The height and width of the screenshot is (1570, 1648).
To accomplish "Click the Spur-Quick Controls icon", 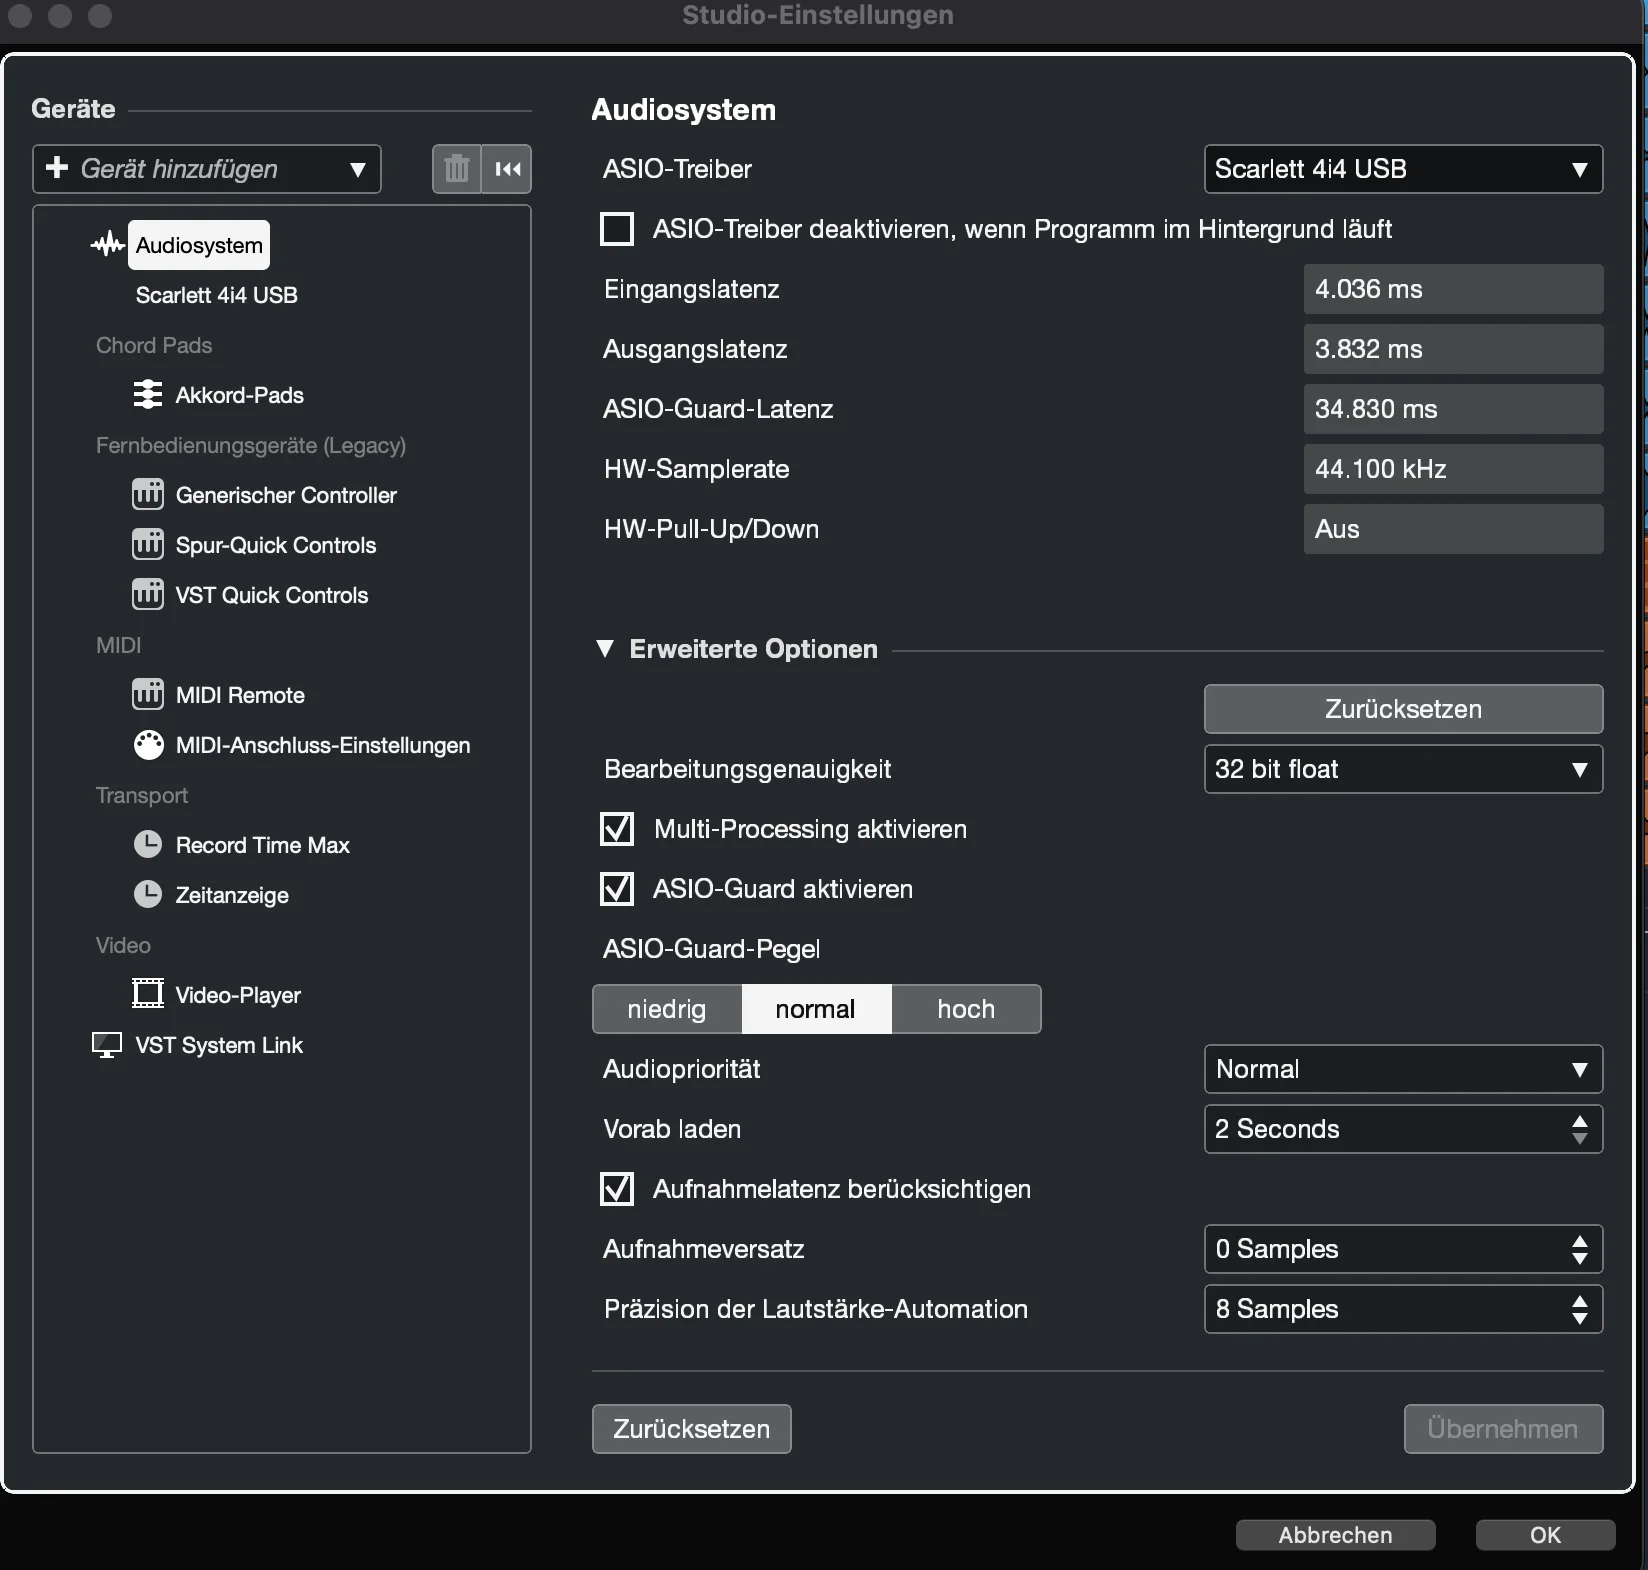I will click(148, 545).
